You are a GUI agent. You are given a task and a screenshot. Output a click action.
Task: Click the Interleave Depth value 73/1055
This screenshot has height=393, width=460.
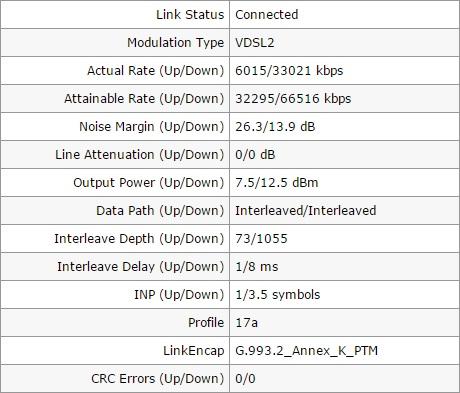[261, 239]
